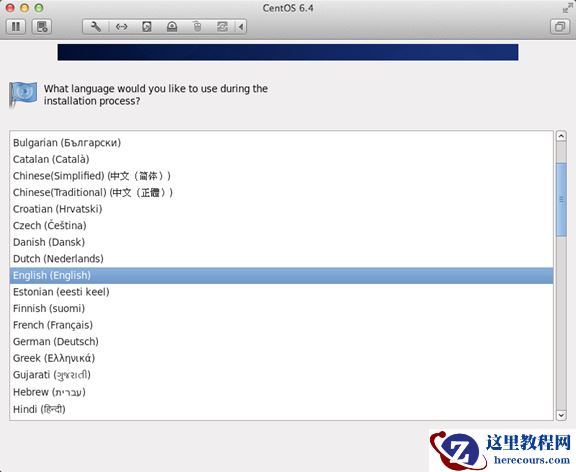Select Estonian (eesti keel)
Viewport: 576px width, 472px height.
tap(281, 292)
